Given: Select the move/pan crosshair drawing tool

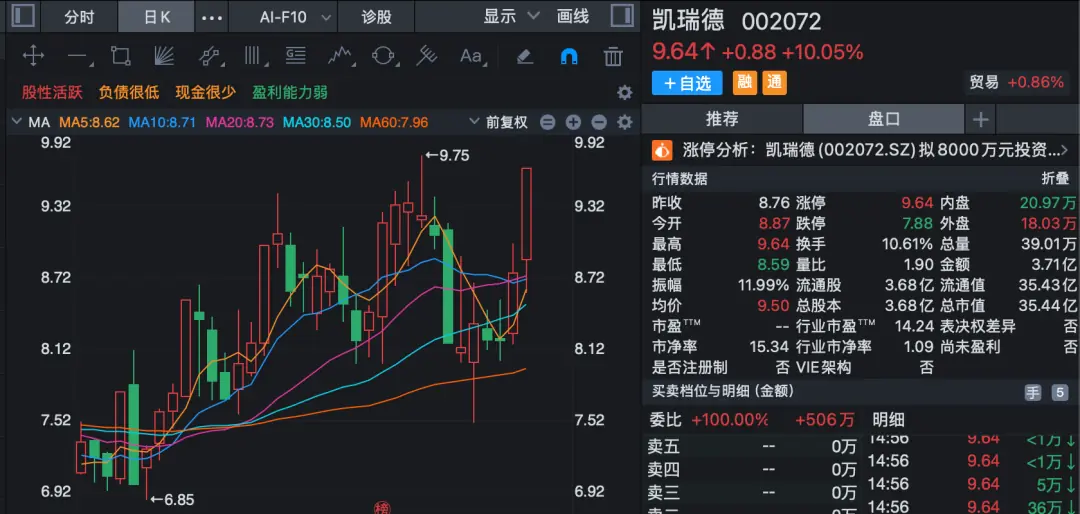Looking at the screenshot, I should pyautogui.click(x=33, y=56).
